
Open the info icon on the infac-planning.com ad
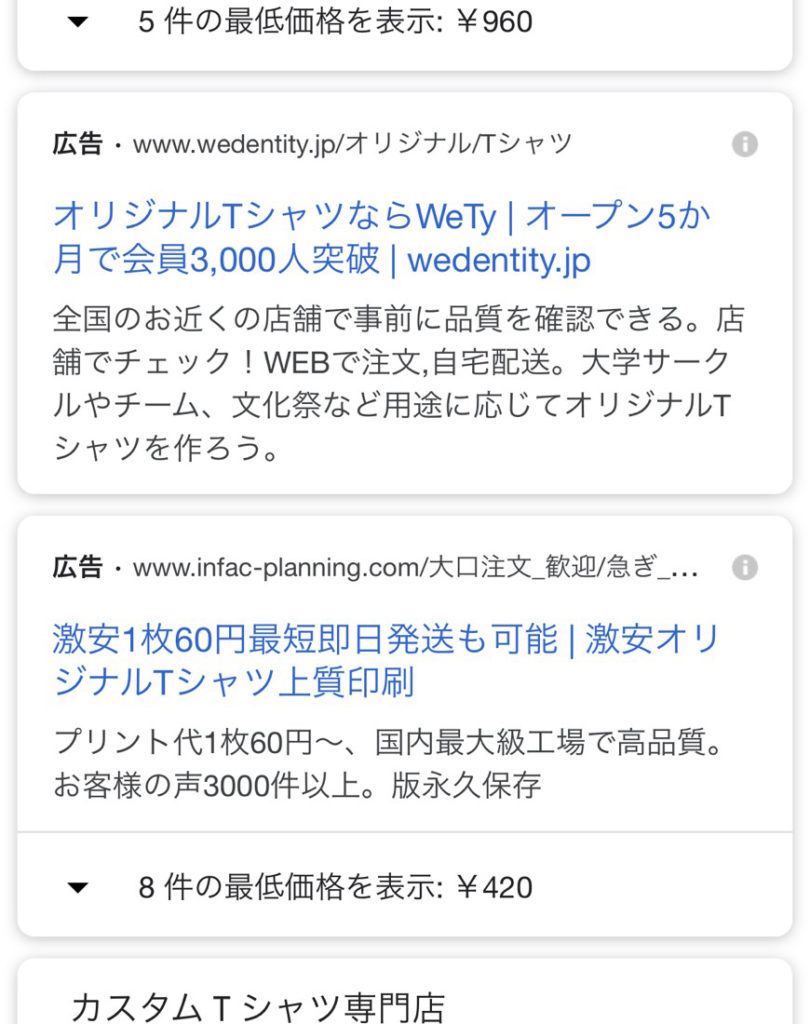pyautogui.click(x=745, y=568)
